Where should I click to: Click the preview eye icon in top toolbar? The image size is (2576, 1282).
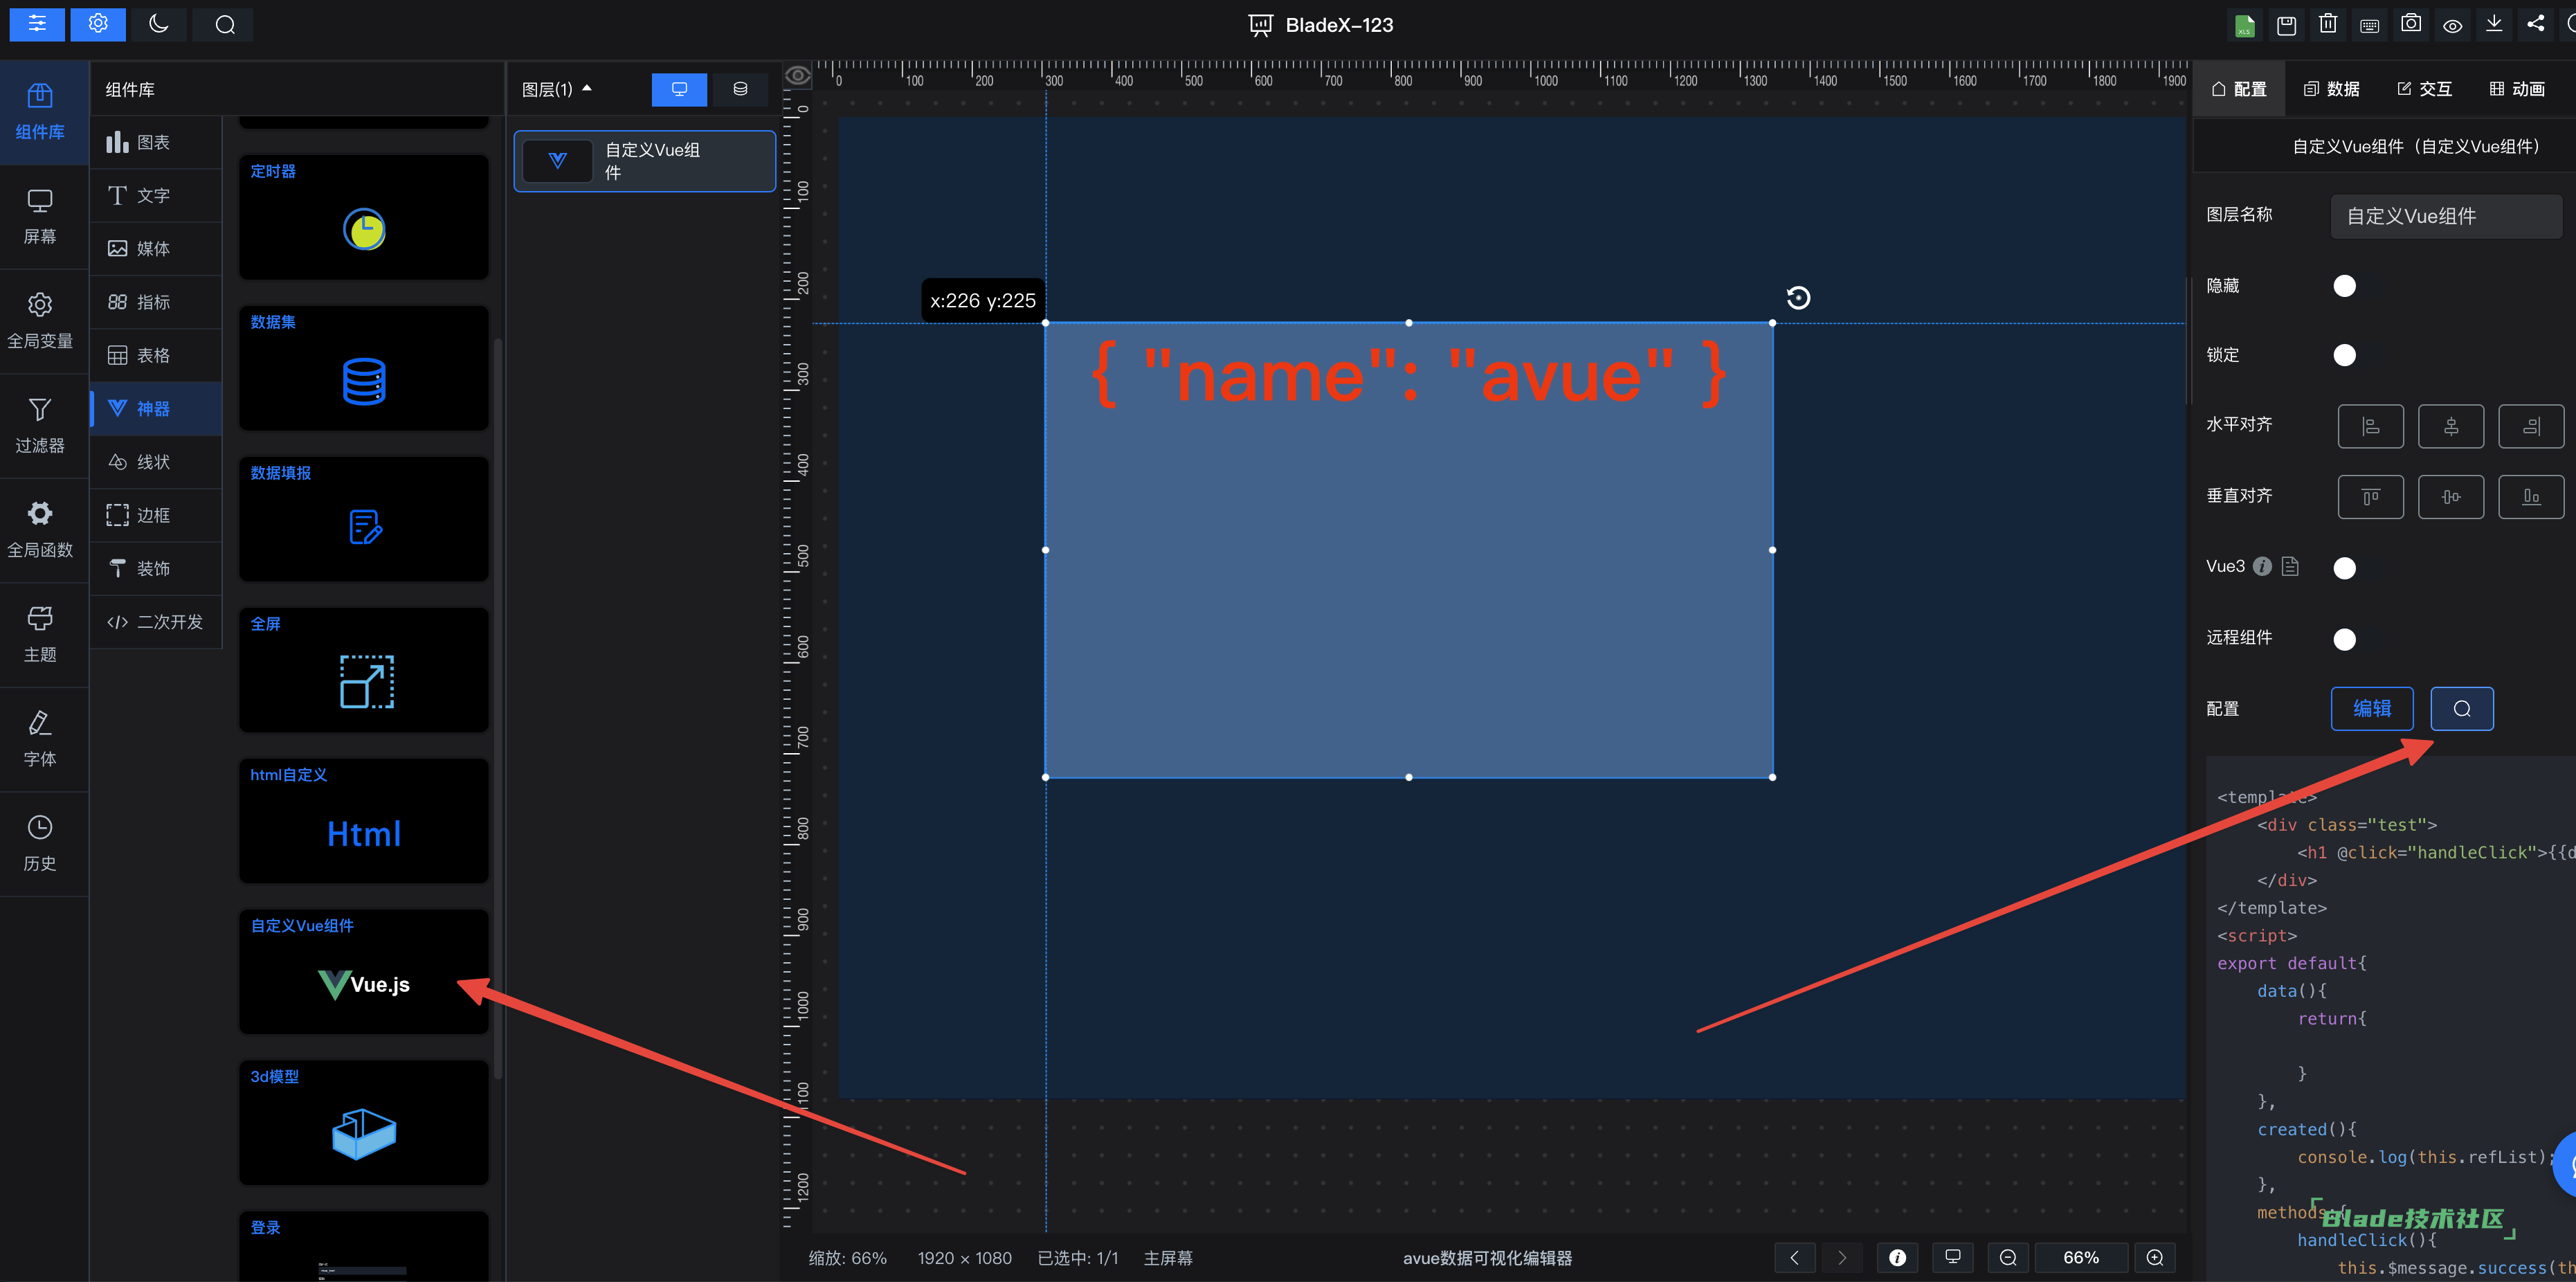tap(2452, 26)
